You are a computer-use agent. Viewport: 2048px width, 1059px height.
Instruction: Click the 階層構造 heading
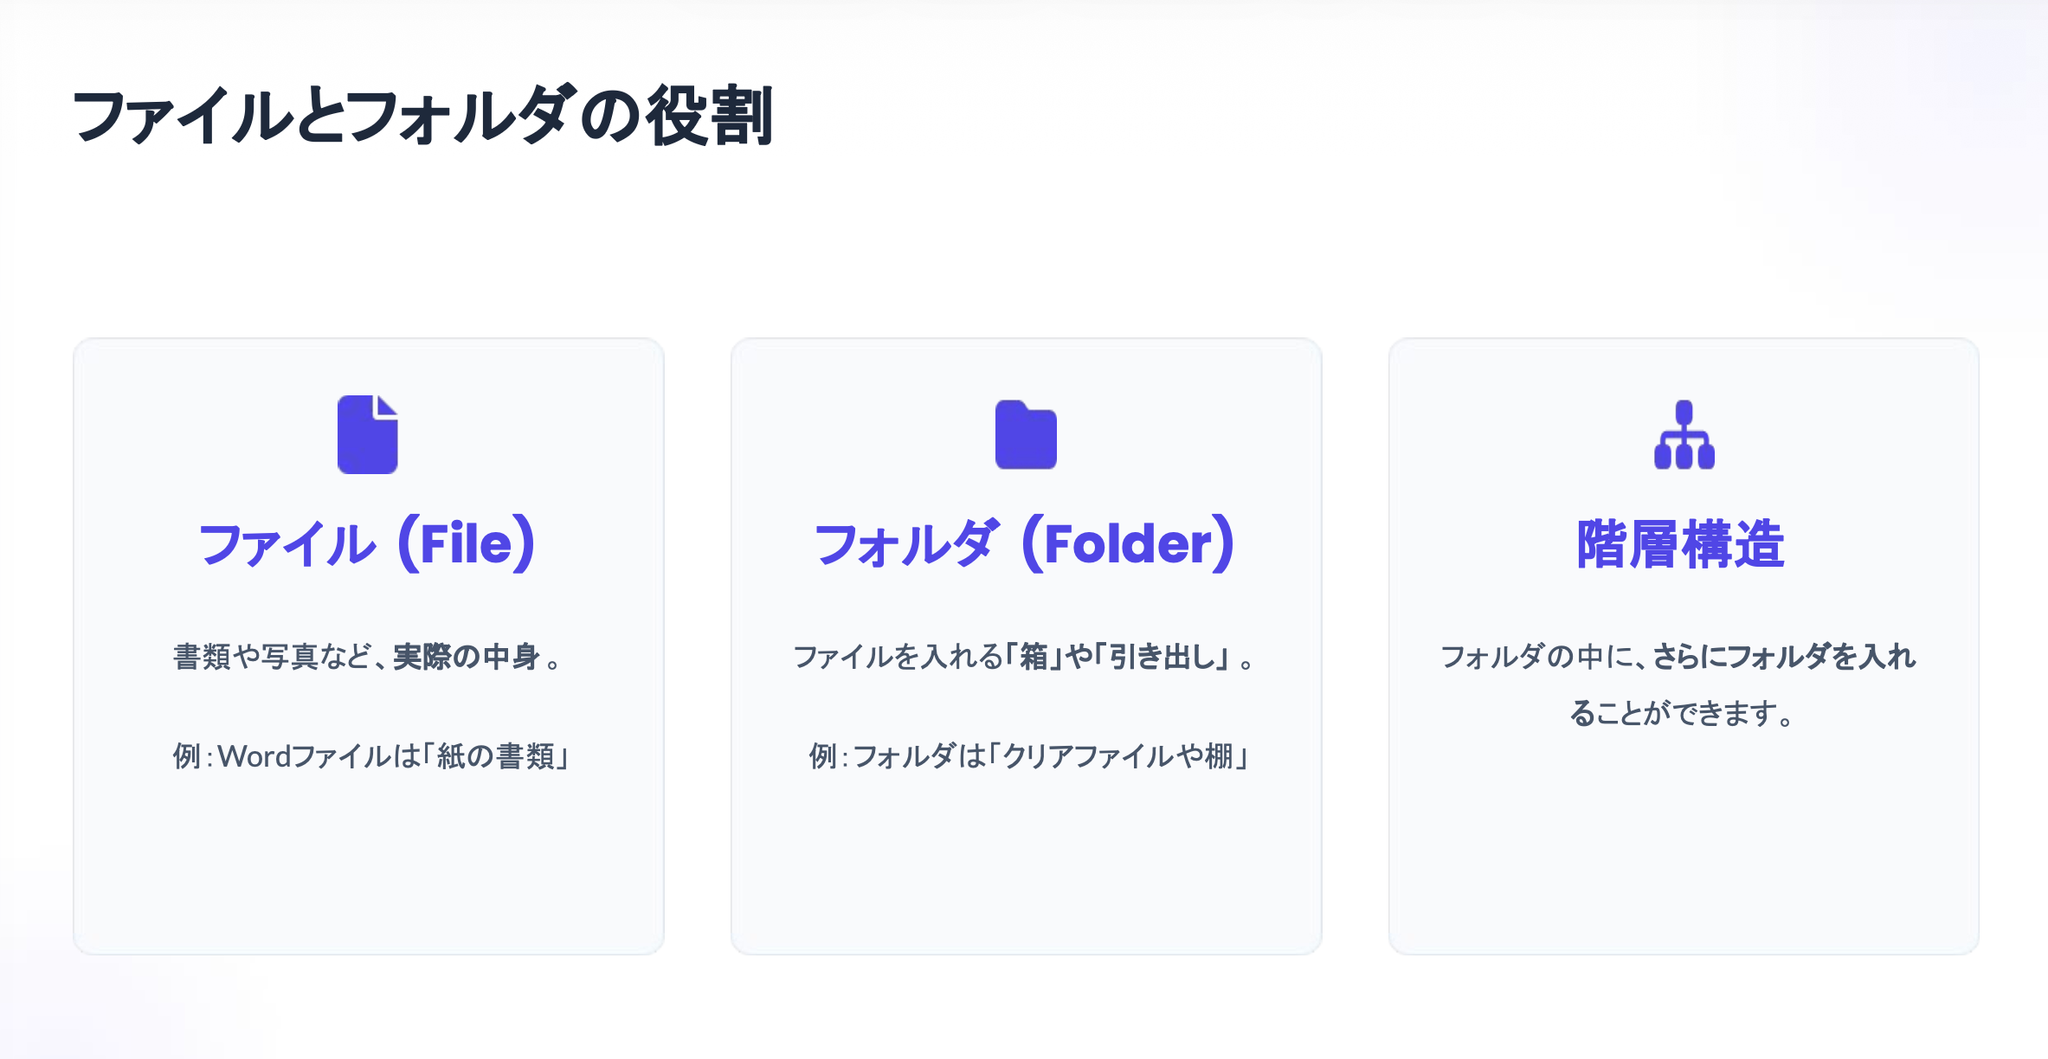[1680, 545]
